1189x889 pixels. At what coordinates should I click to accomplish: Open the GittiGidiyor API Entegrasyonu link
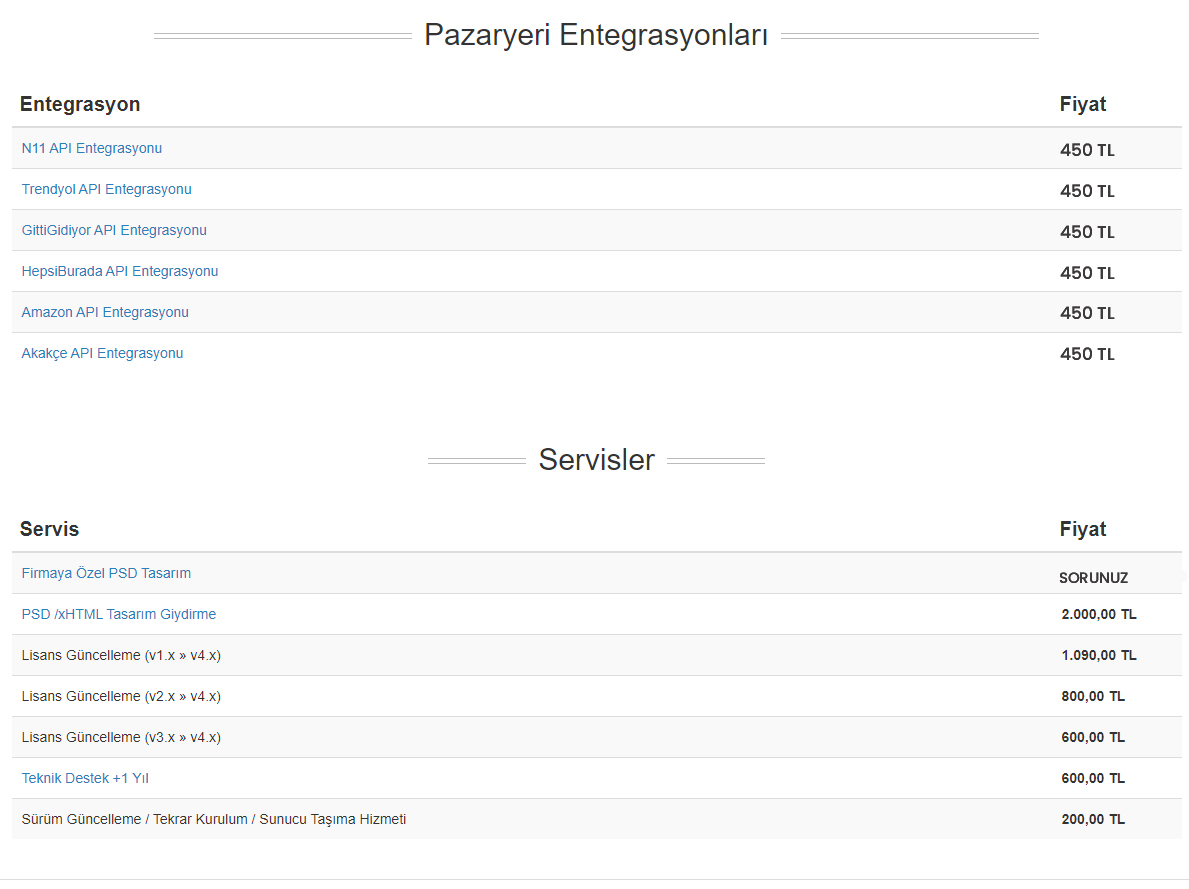pyautogui.click(x=114, y=231)
